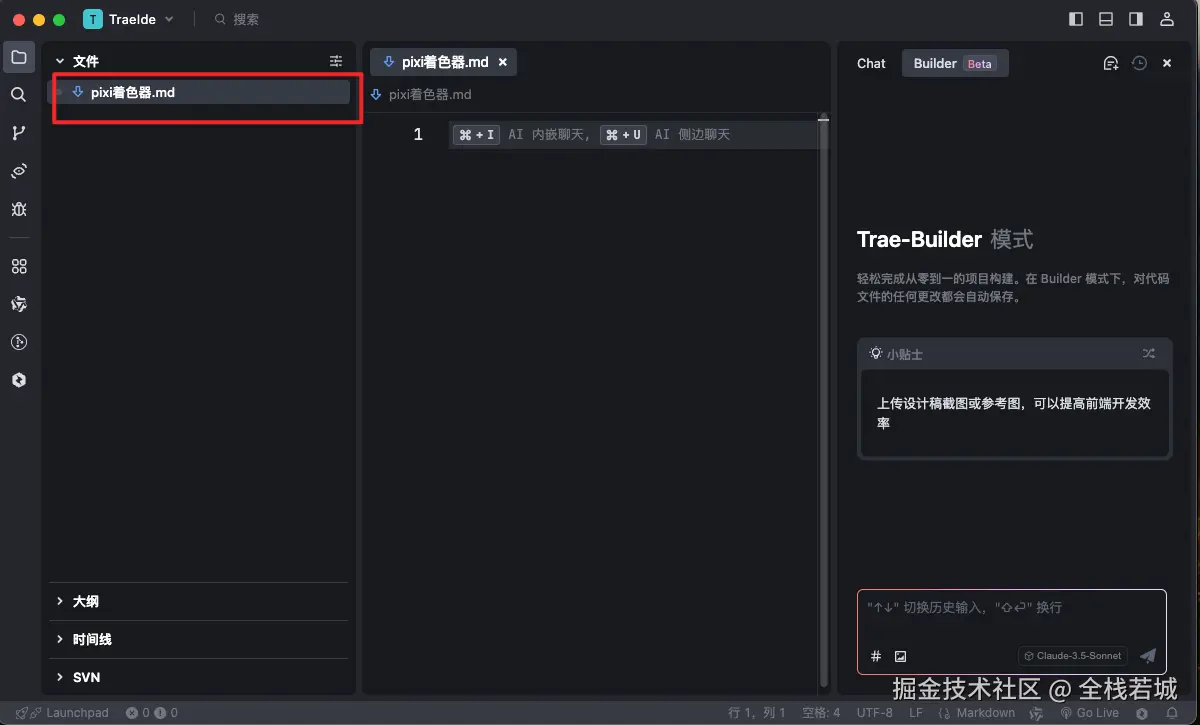Image resolution: width=1200 pixels, height=725 pixels.
Task: Select the Markdown language mode
Action: pos(977,713)
